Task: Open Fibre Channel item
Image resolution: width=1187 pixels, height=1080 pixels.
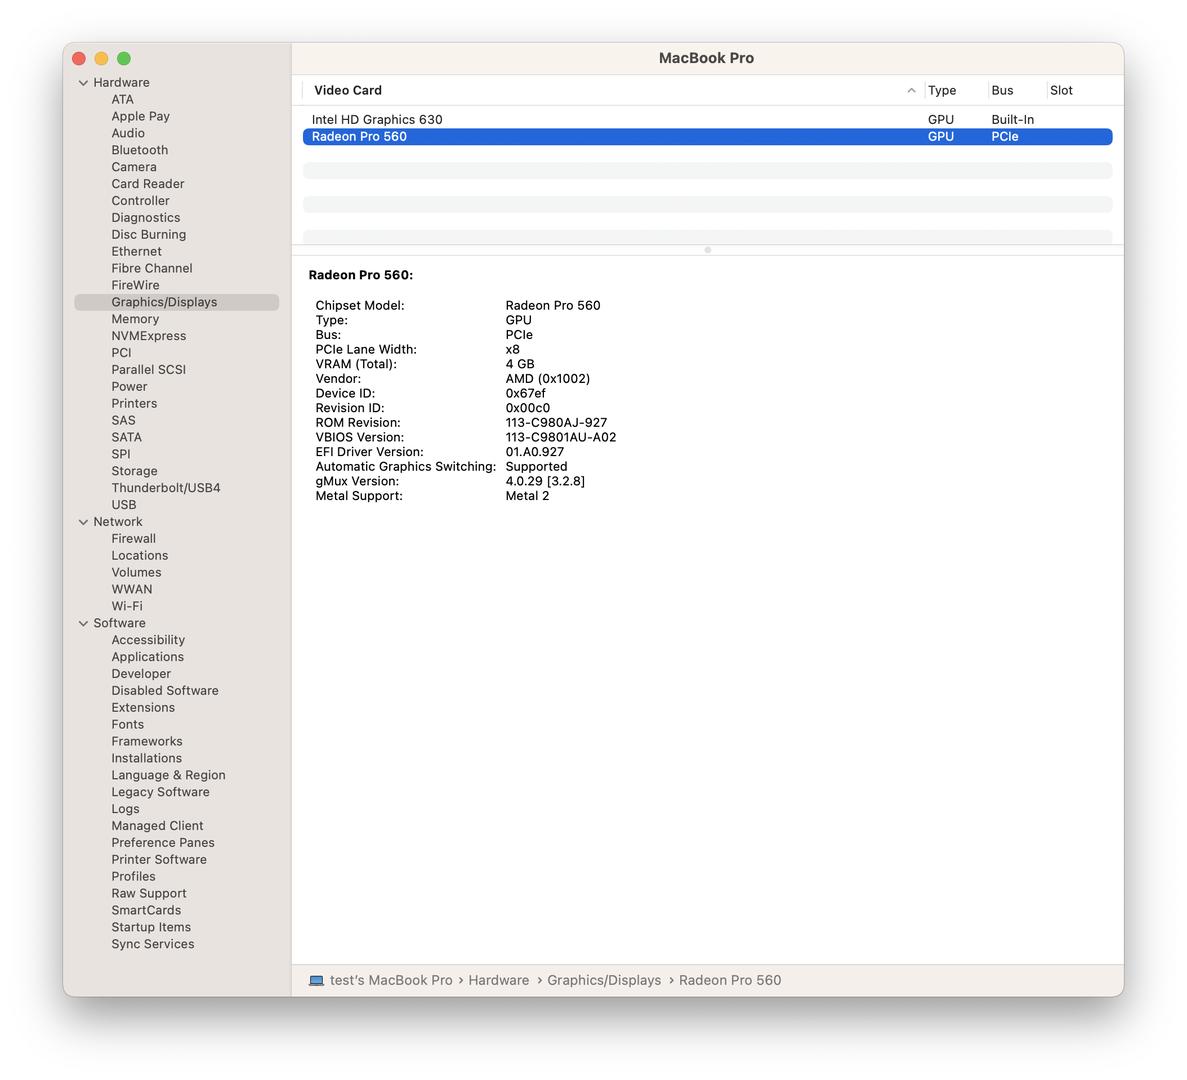Action: click(151, 268)
